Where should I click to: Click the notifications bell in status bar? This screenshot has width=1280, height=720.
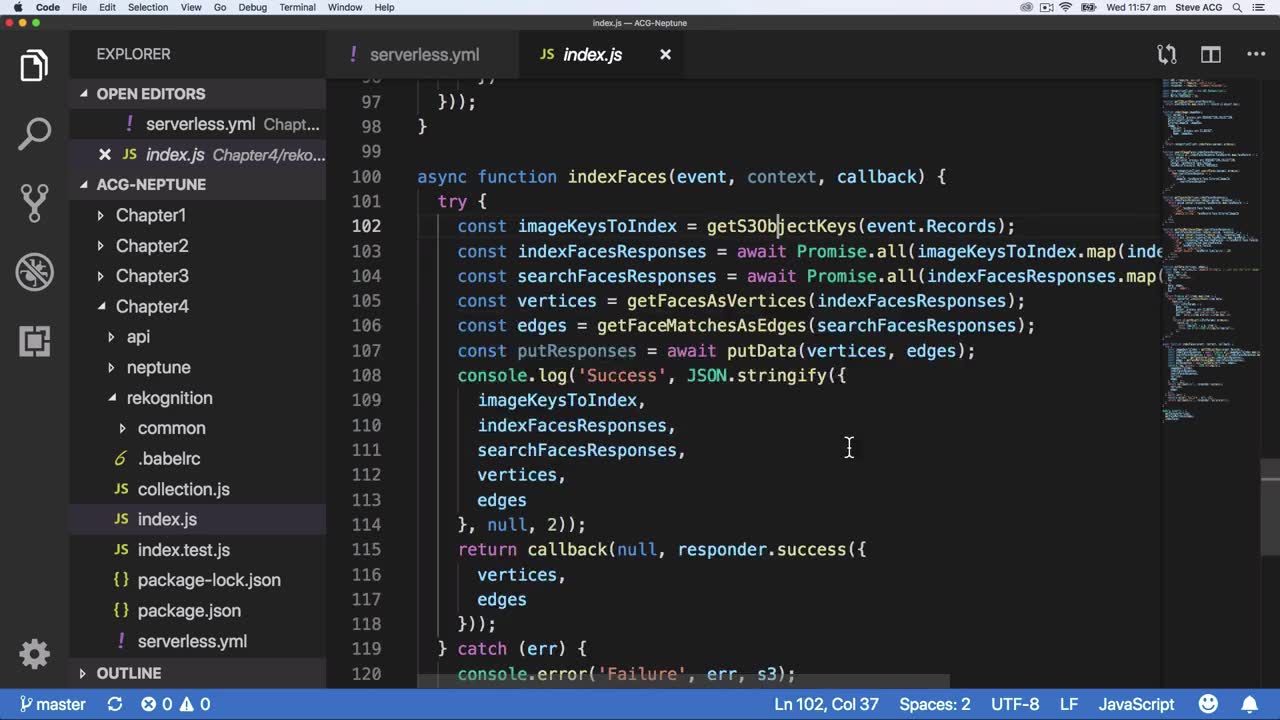(x=1250, y=704)
